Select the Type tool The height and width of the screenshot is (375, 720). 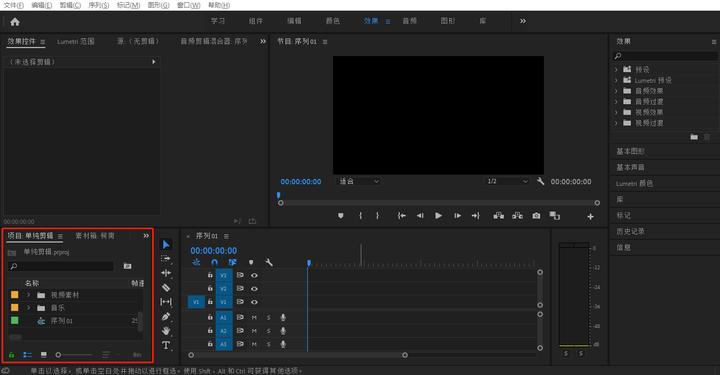click(166, 345)
